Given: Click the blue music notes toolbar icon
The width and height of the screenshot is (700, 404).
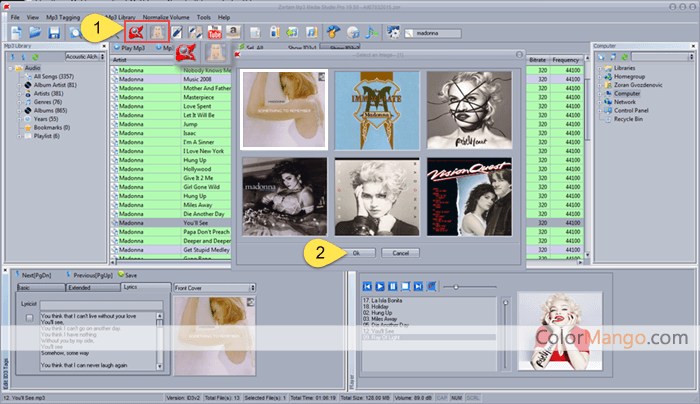Looking at the screenshot, I should click(x=371, y=33).
